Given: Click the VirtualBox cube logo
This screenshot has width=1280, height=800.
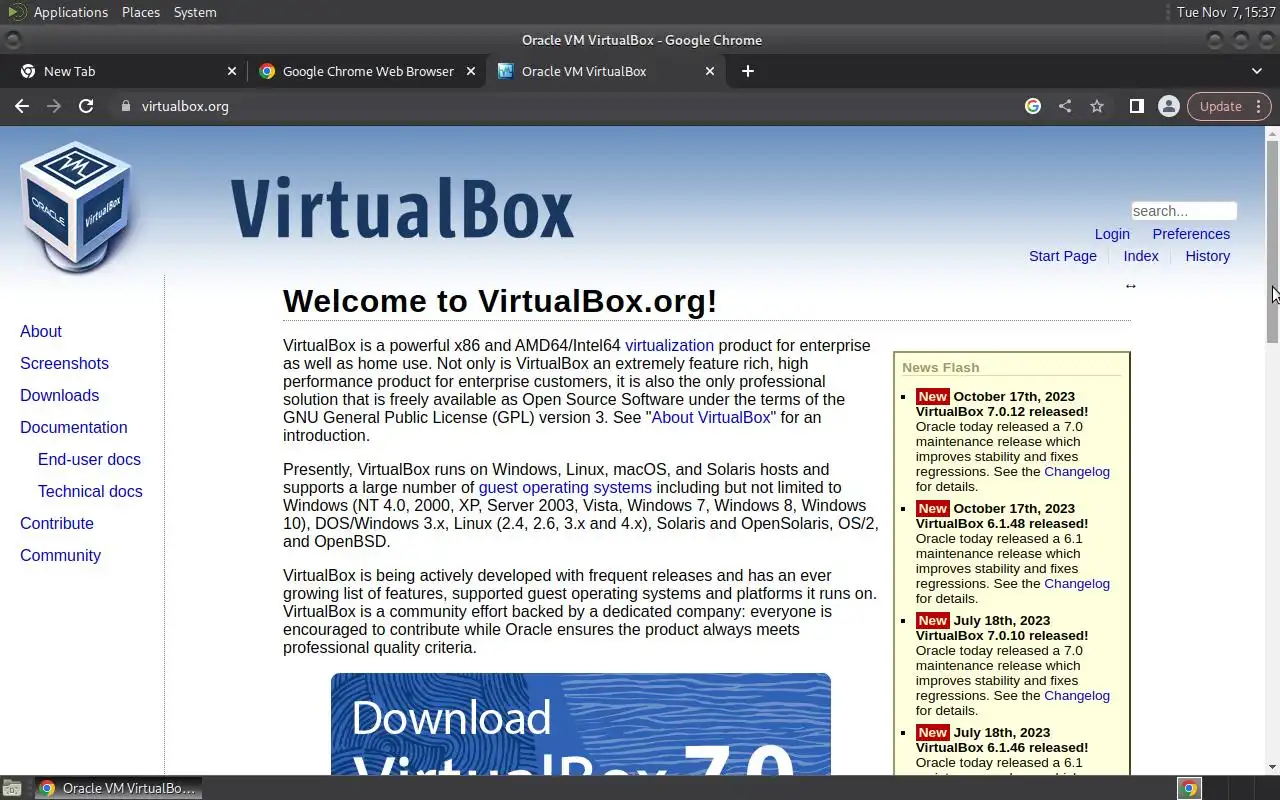Looking at the screenshot, I should [x=76, y=208].
